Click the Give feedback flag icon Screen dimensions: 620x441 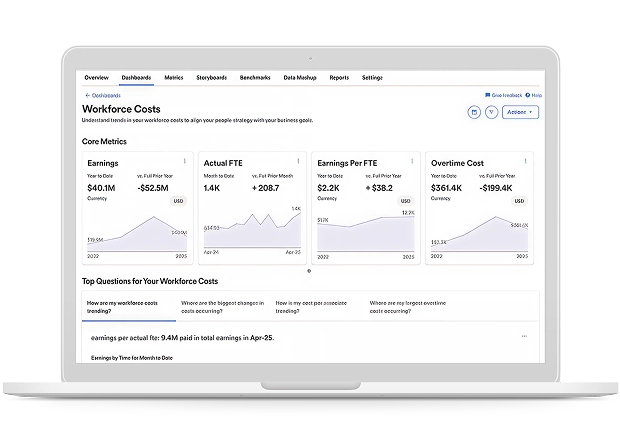coord(488,95)
